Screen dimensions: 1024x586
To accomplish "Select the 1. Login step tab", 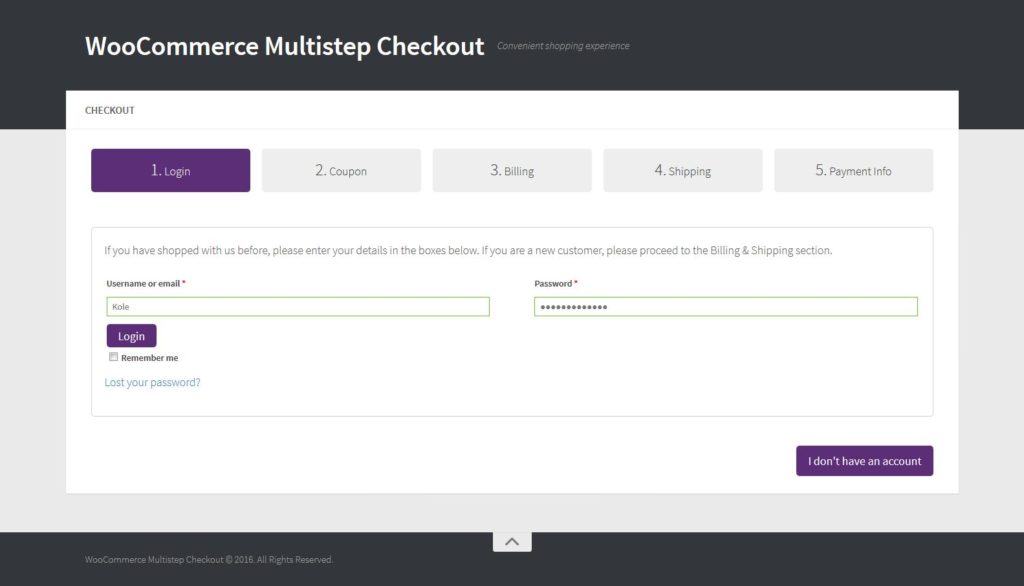I will click(x=170, y=171).
